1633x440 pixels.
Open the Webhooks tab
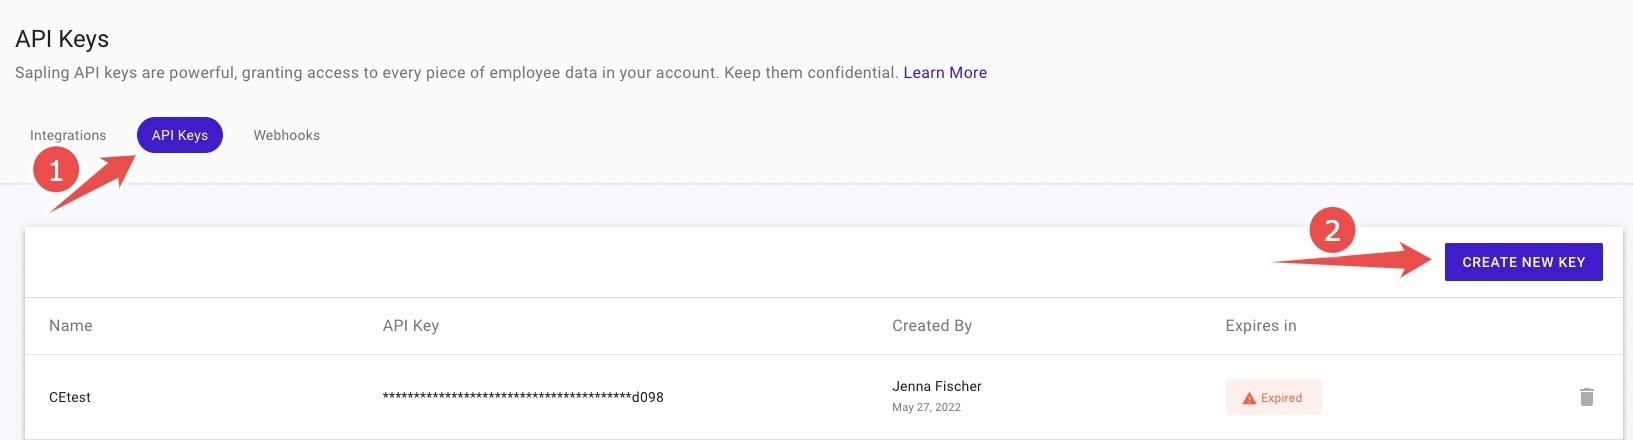(286, 135)
